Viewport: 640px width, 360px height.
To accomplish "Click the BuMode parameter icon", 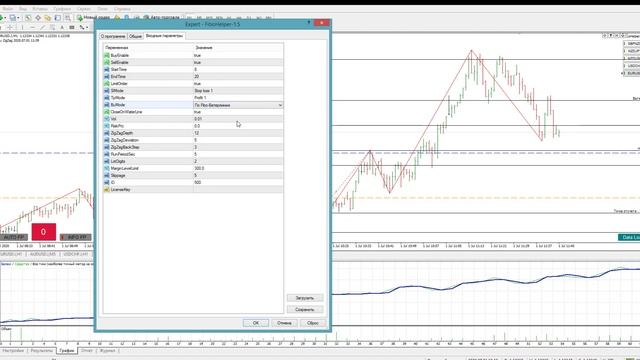I will 107,105.
